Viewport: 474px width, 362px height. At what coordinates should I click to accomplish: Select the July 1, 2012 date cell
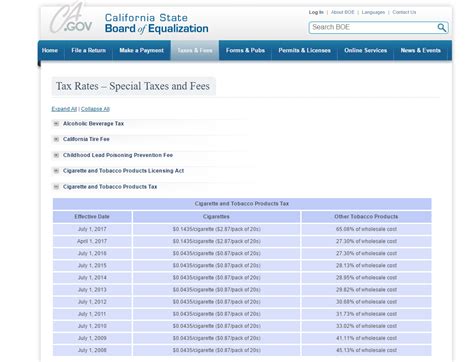(x=92, y=302)
